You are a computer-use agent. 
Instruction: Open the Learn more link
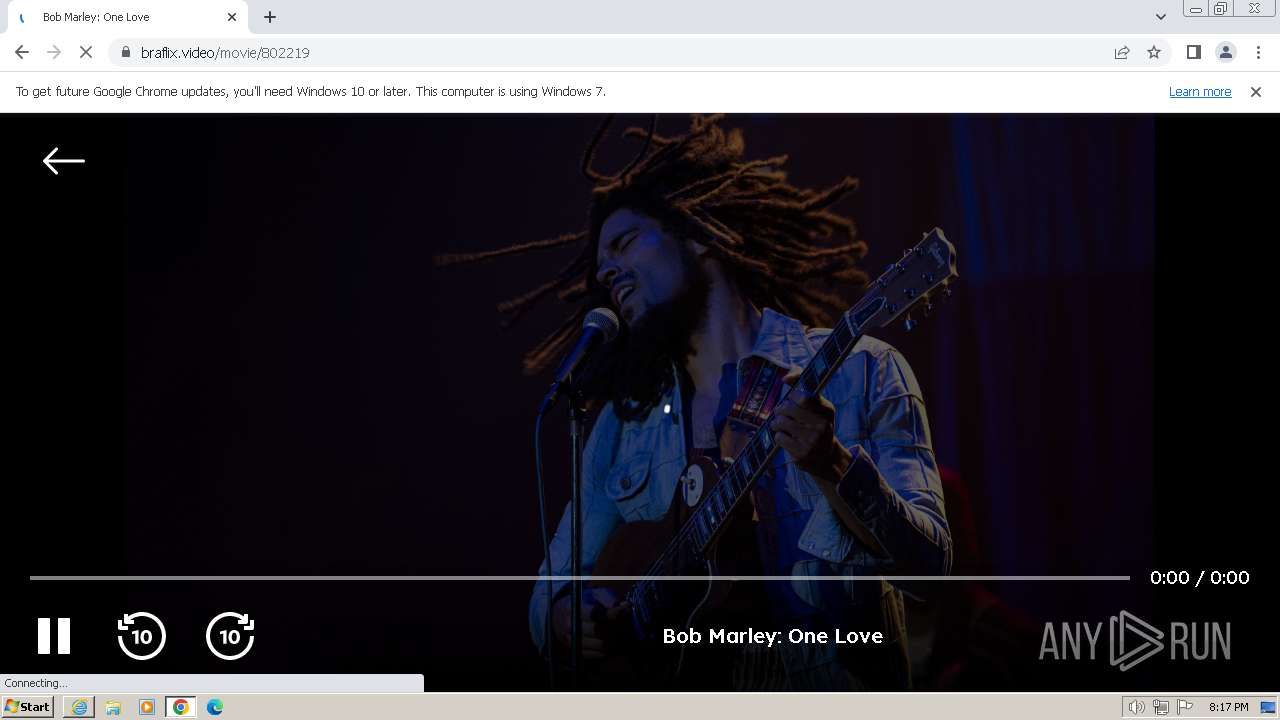click(1200, 91)
